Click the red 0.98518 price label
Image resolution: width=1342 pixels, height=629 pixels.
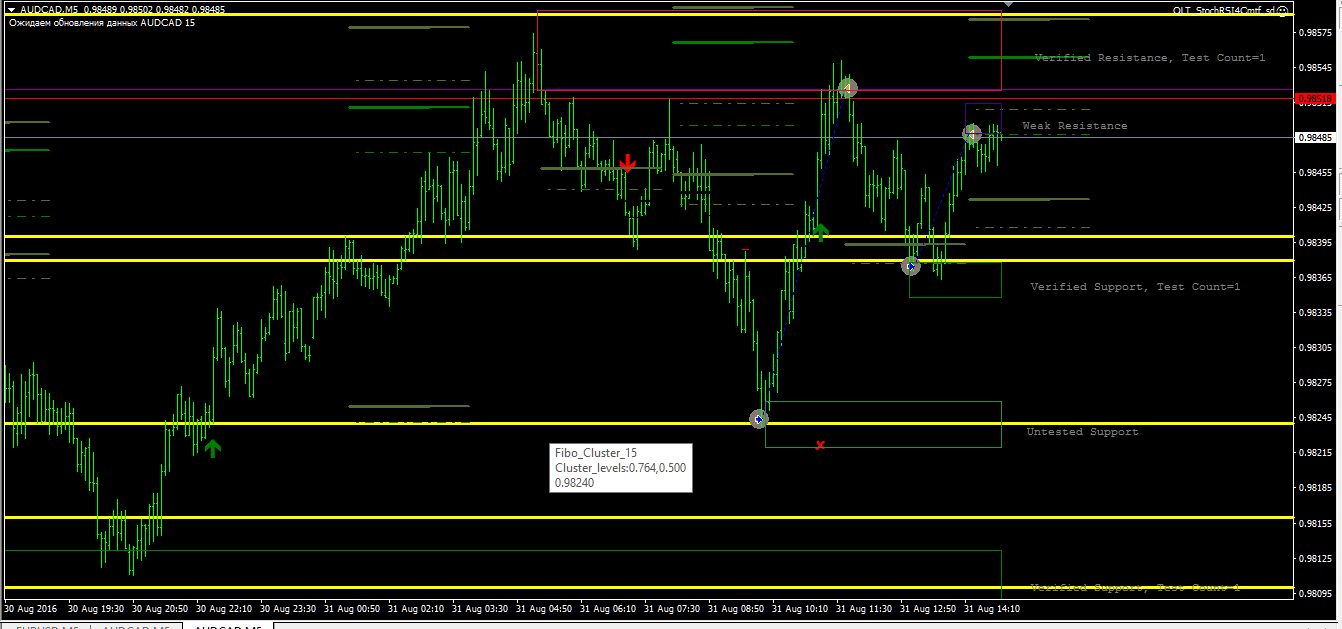(1315, 99)
